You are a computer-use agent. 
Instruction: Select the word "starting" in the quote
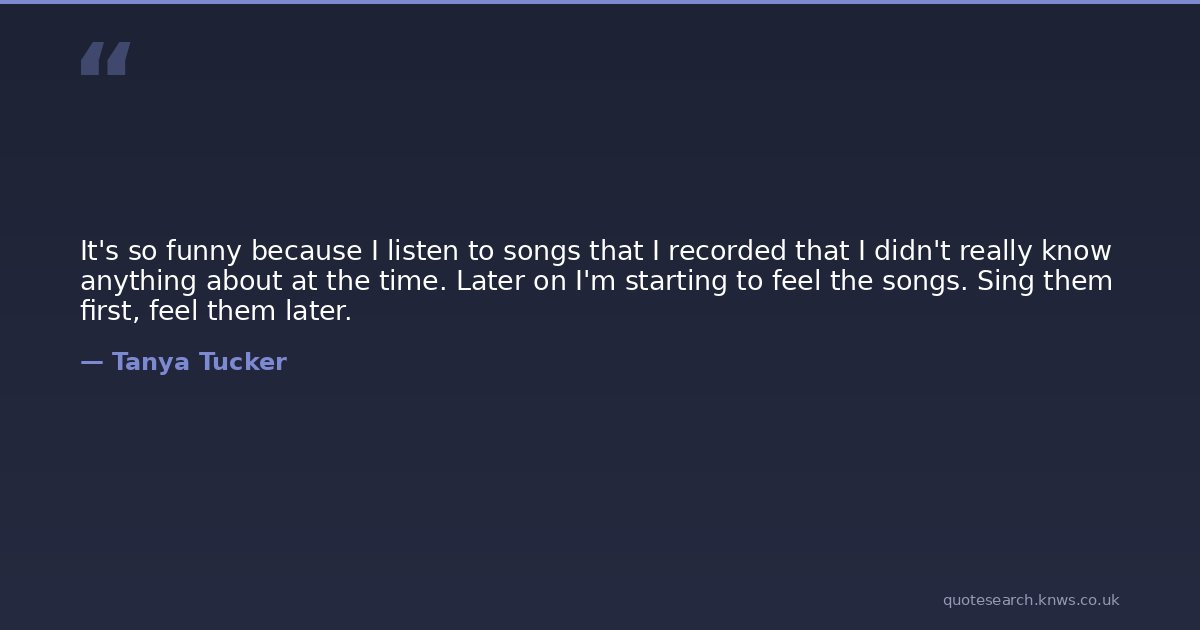tap(677, 281)
